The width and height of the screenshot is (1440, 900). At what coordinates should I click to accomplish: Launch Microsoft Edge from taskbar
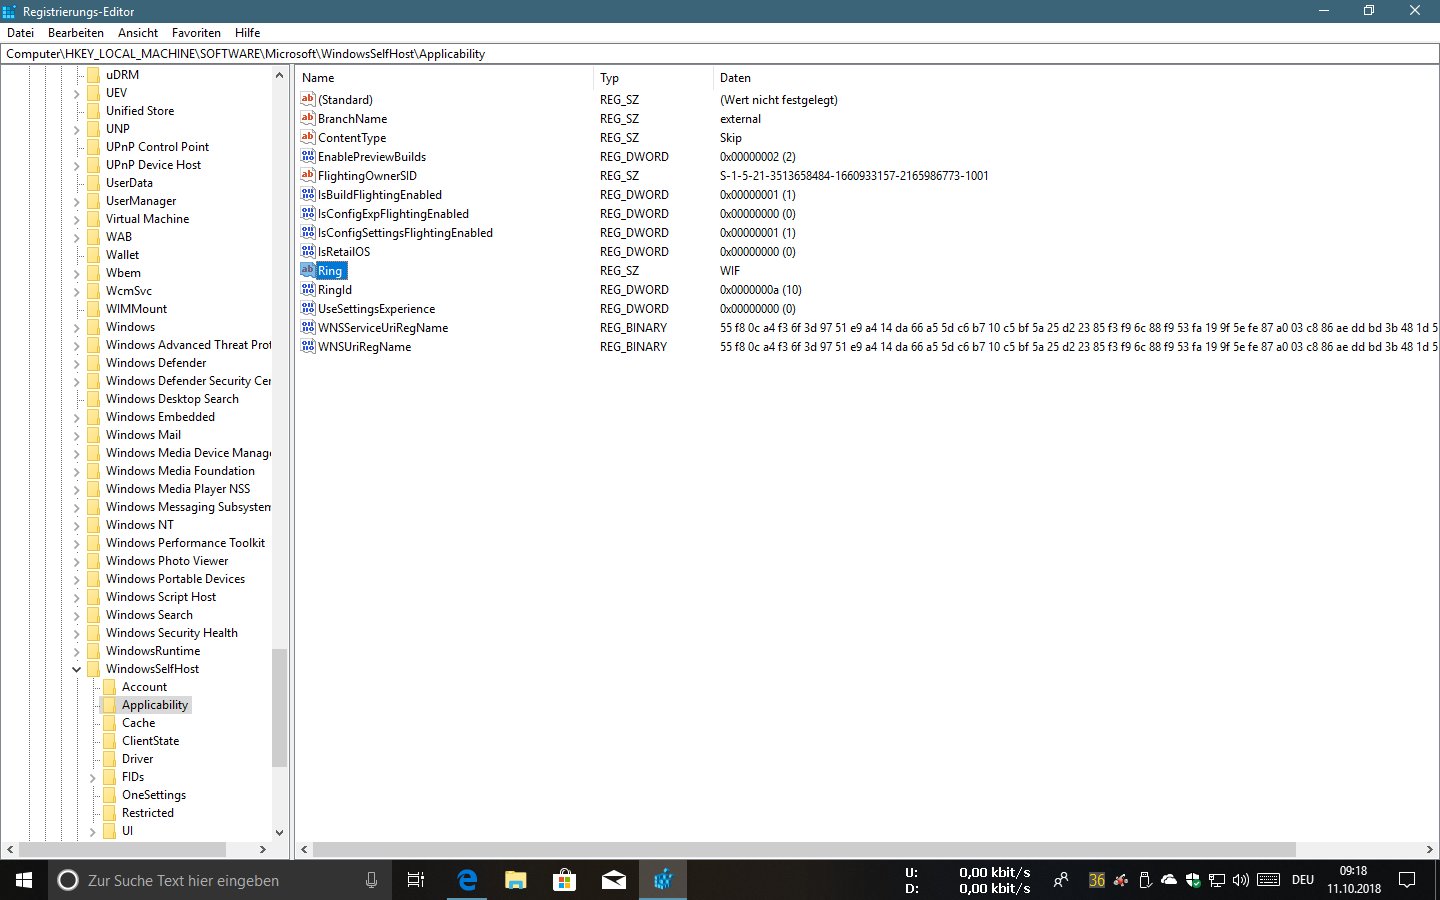(467, 880)
